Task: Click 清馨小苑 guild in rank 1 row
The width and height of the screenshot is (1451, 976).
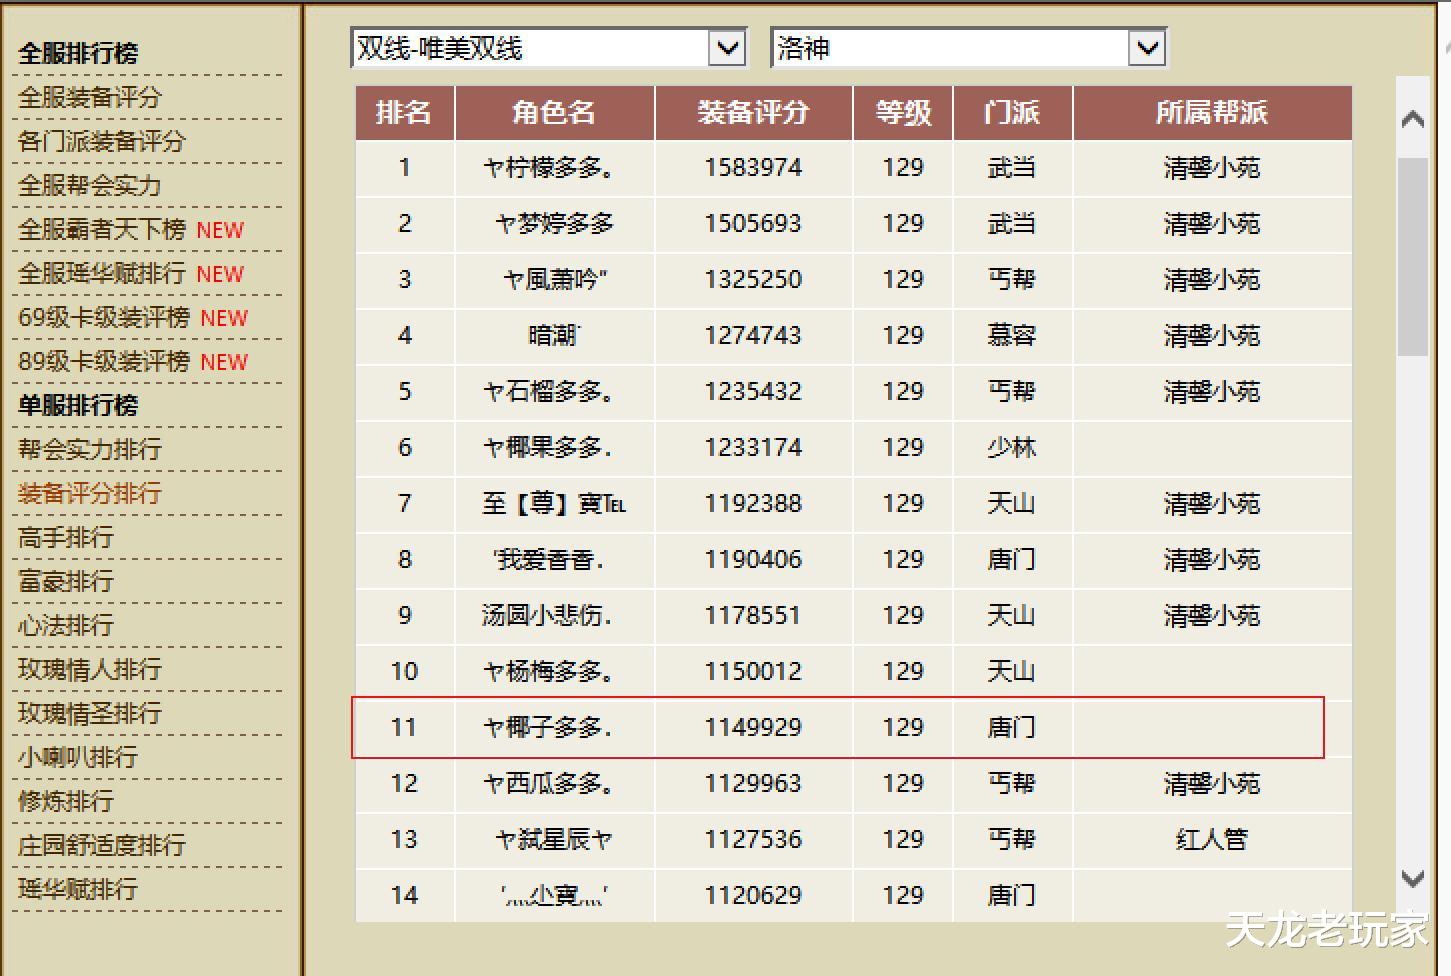Action: tap(1212, 168)
